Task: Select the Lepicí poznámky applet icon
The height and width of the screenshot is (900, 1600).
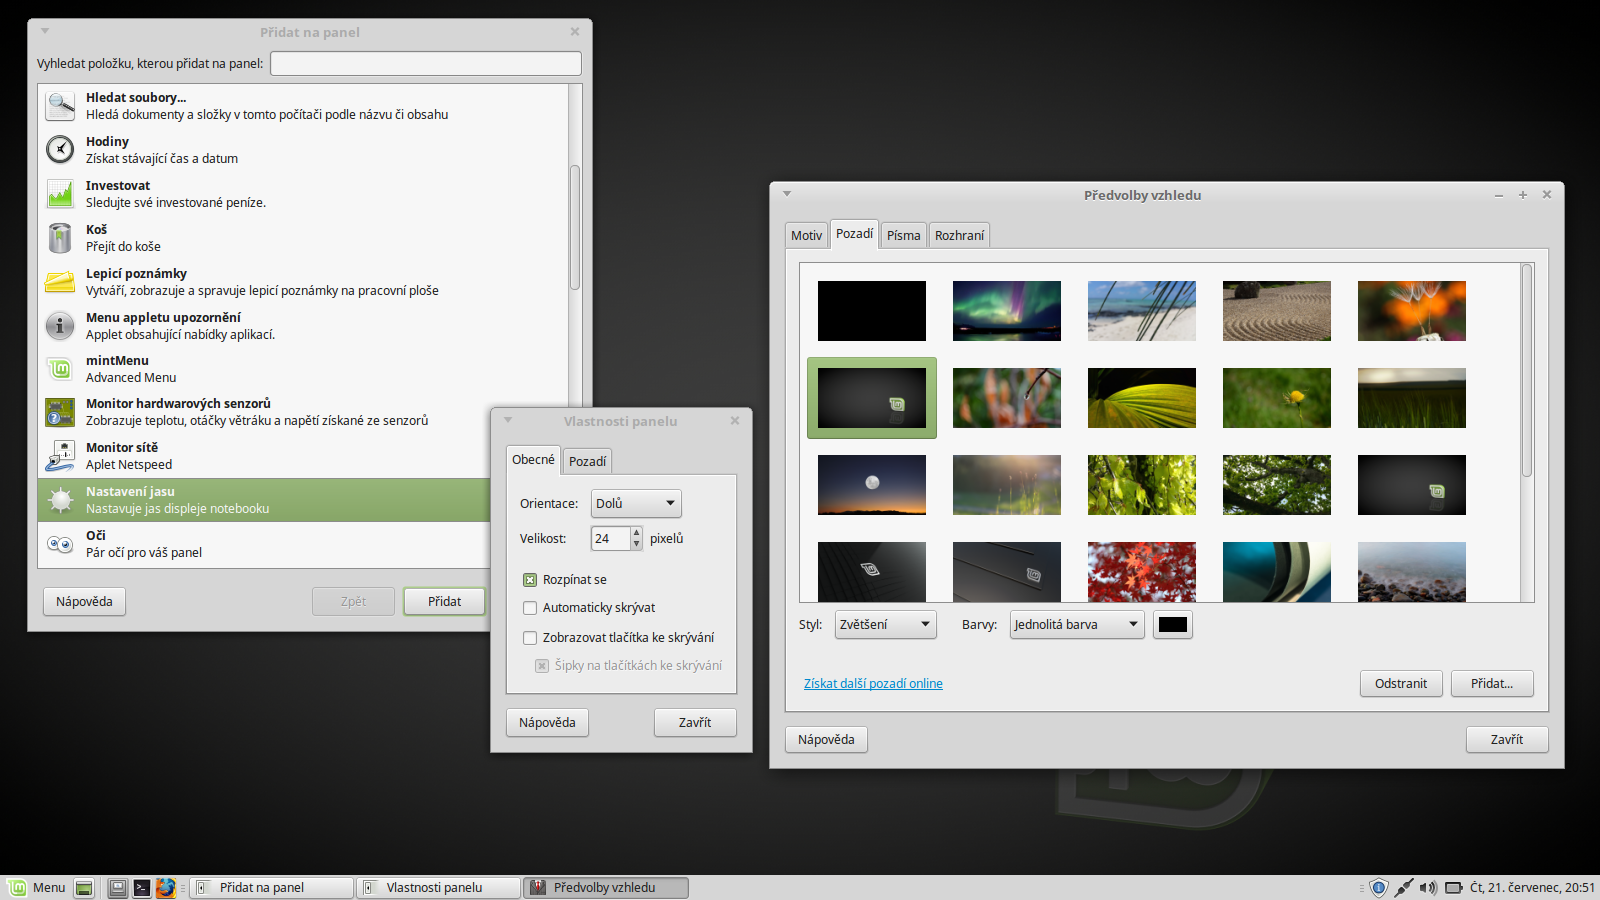Action: pos(60,281)
